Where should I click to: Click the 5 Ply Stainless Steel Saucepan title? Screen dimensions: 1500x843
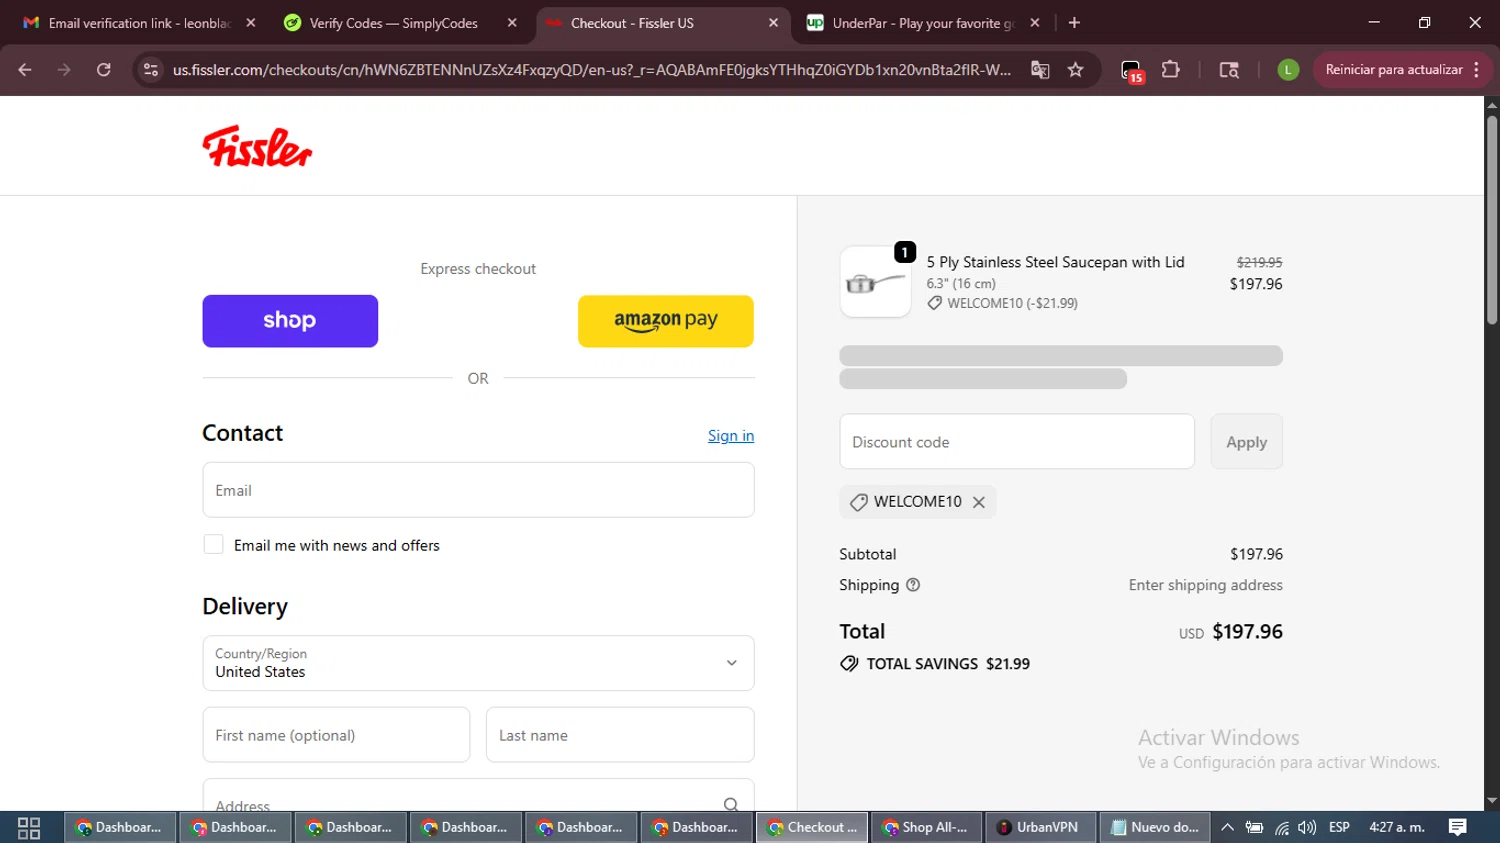click(1055, 262)
